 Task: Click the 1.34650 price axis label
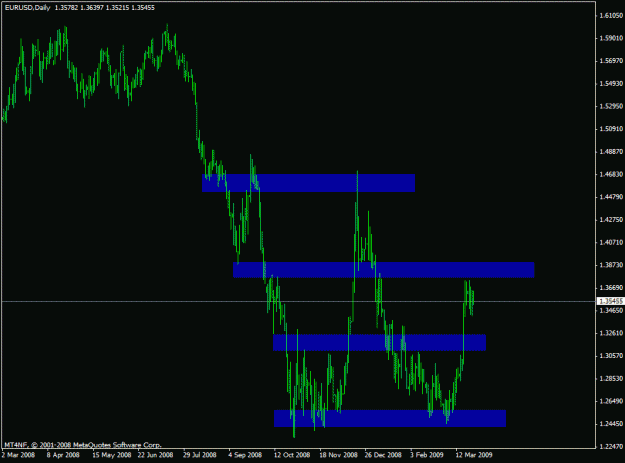(x=611, y=310)
